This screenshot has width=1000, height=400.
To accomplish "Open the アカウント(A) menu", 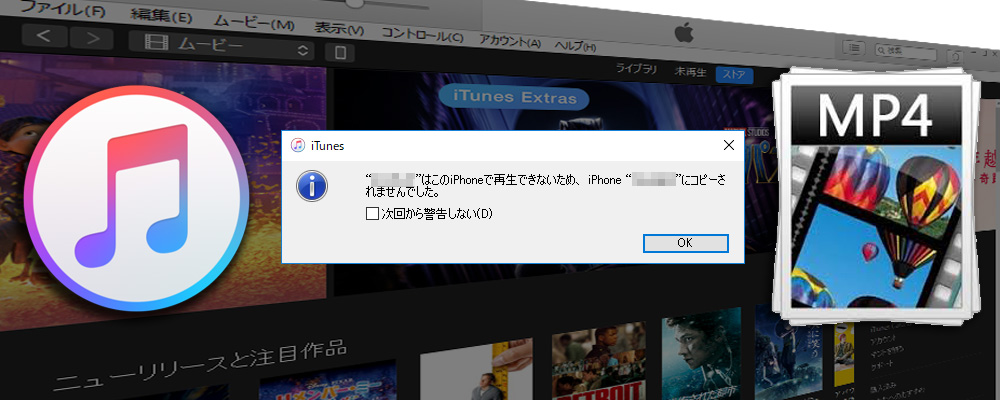I will tap(510, 42).
